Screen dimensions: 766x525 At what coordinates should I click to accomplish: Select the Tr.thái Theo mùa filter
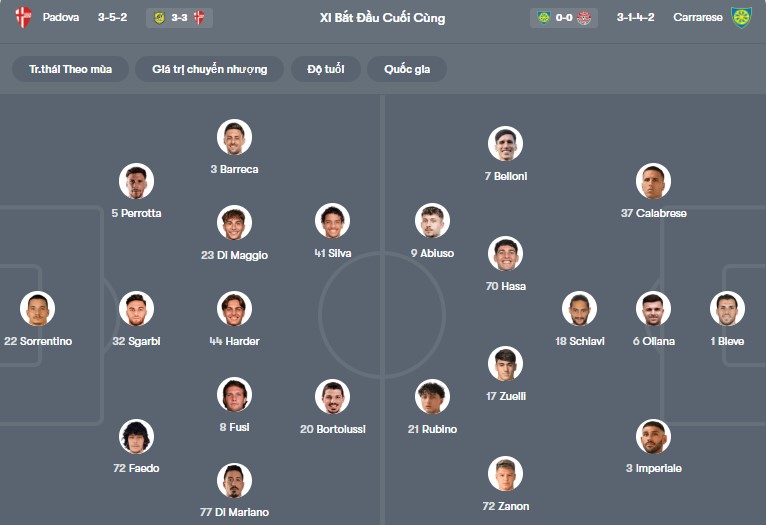[71, 69]
